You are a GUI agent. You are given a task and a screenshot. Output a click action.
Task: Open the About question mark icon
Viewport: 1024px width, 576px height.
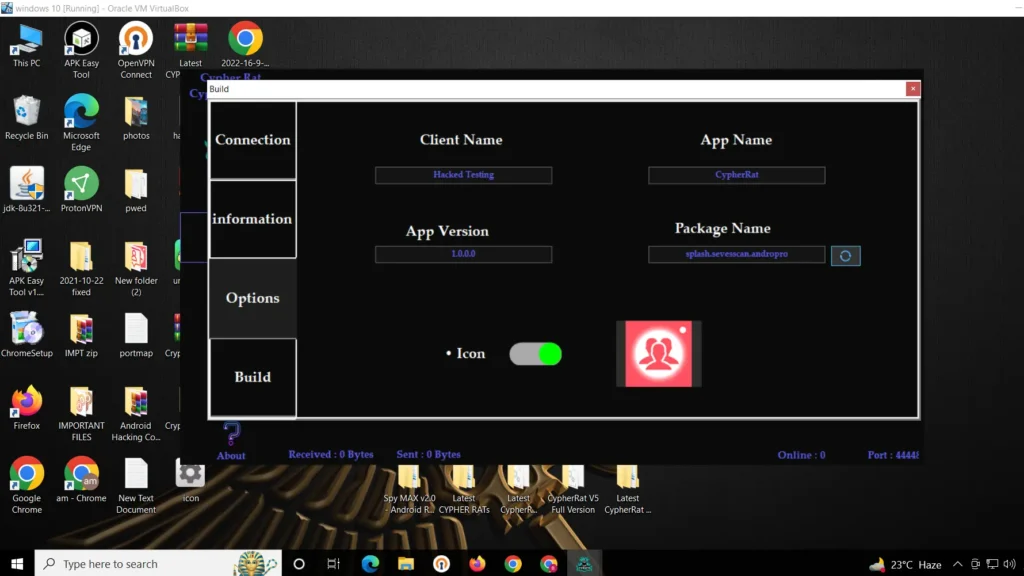(231, 434)
